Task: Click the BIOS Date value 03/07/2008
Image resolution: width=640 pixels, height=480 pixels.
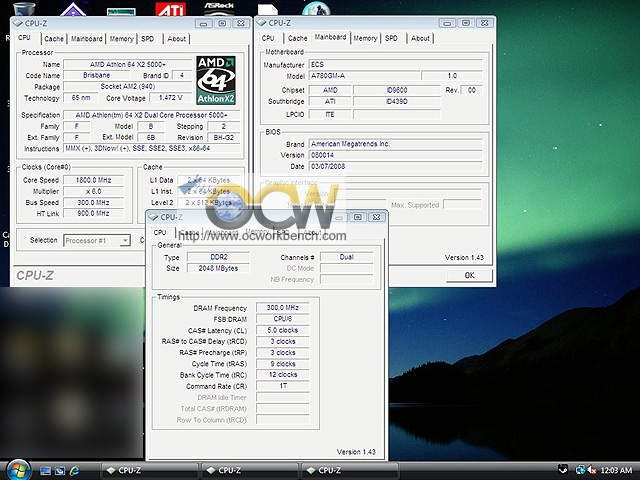Action: pos(396,167)
